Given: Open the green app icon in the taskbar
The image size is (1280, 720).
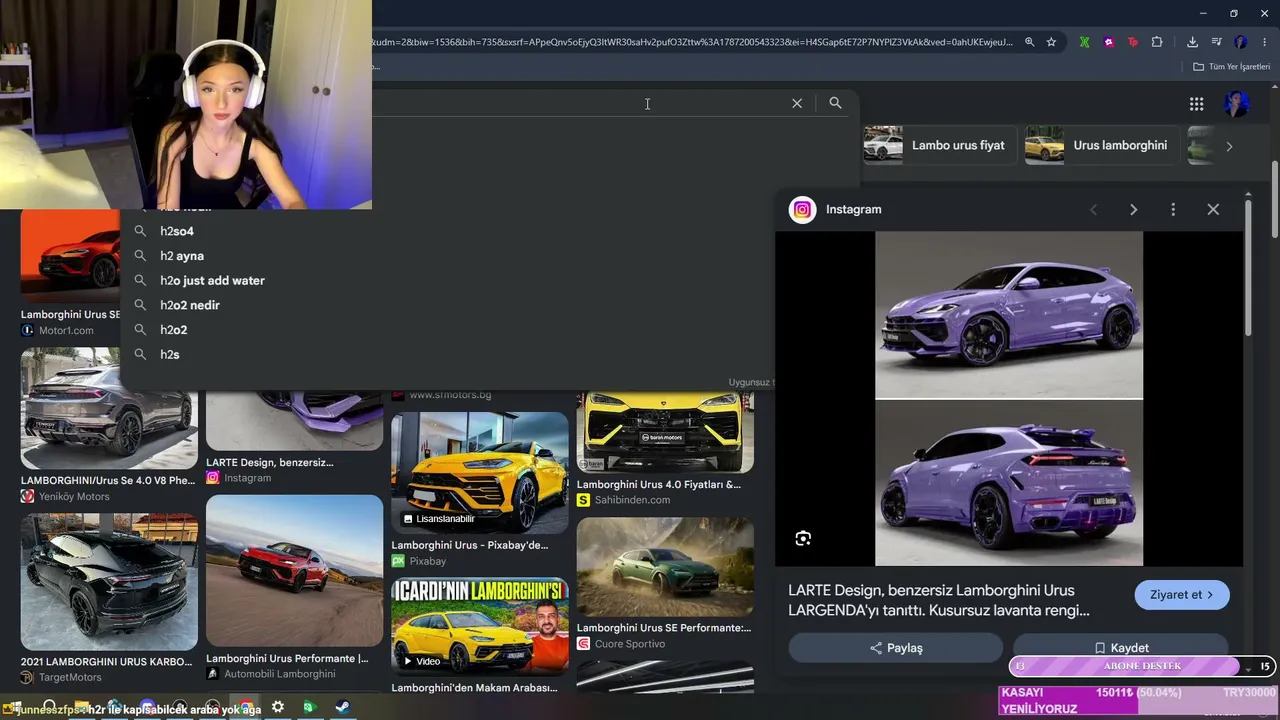Looking at the screenshot, I should 309,707.
